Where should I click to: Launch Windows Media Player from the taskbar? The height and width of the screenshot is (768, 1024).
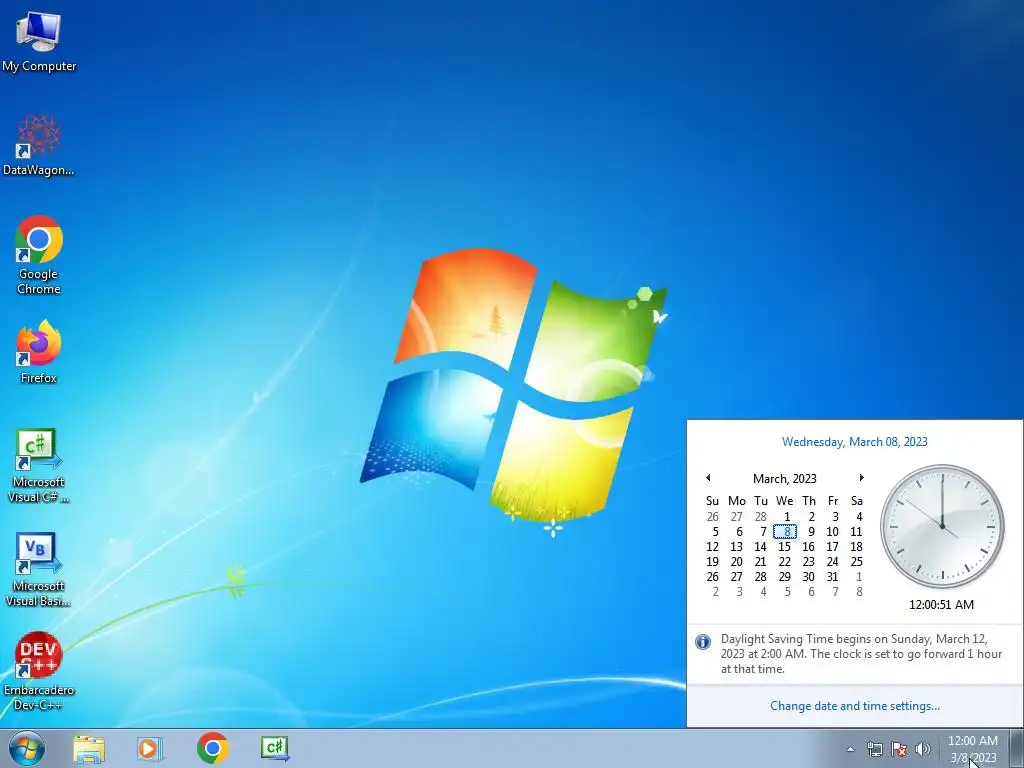click(150, 748)
